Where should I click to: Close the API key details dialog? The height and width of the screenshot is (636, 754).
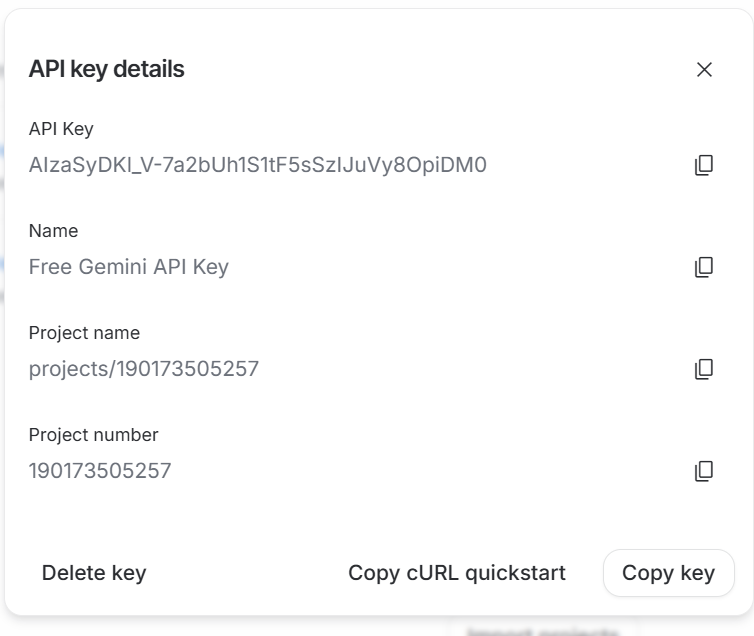coord(704,69)
